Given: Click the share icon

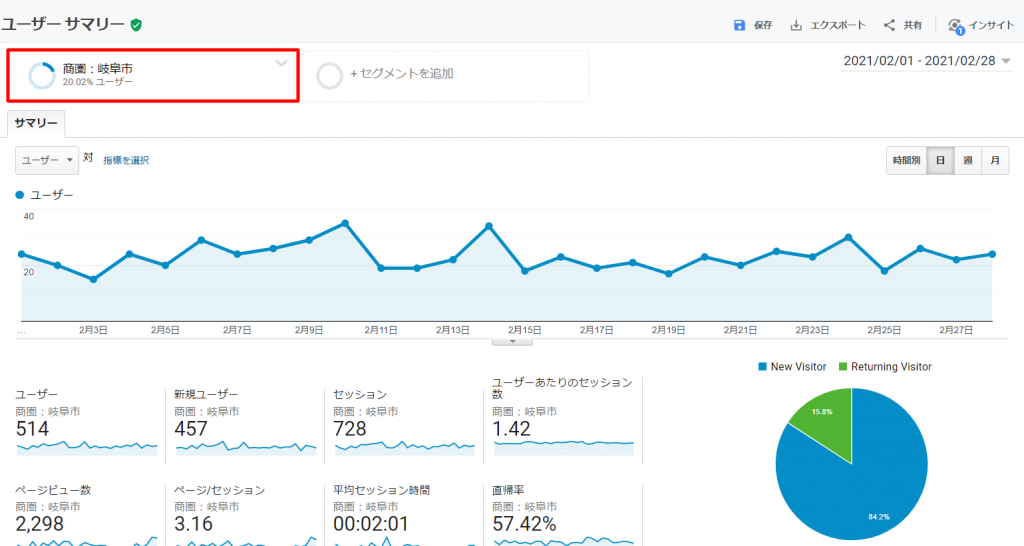Looking at the screenshot, I should point(889,25).
